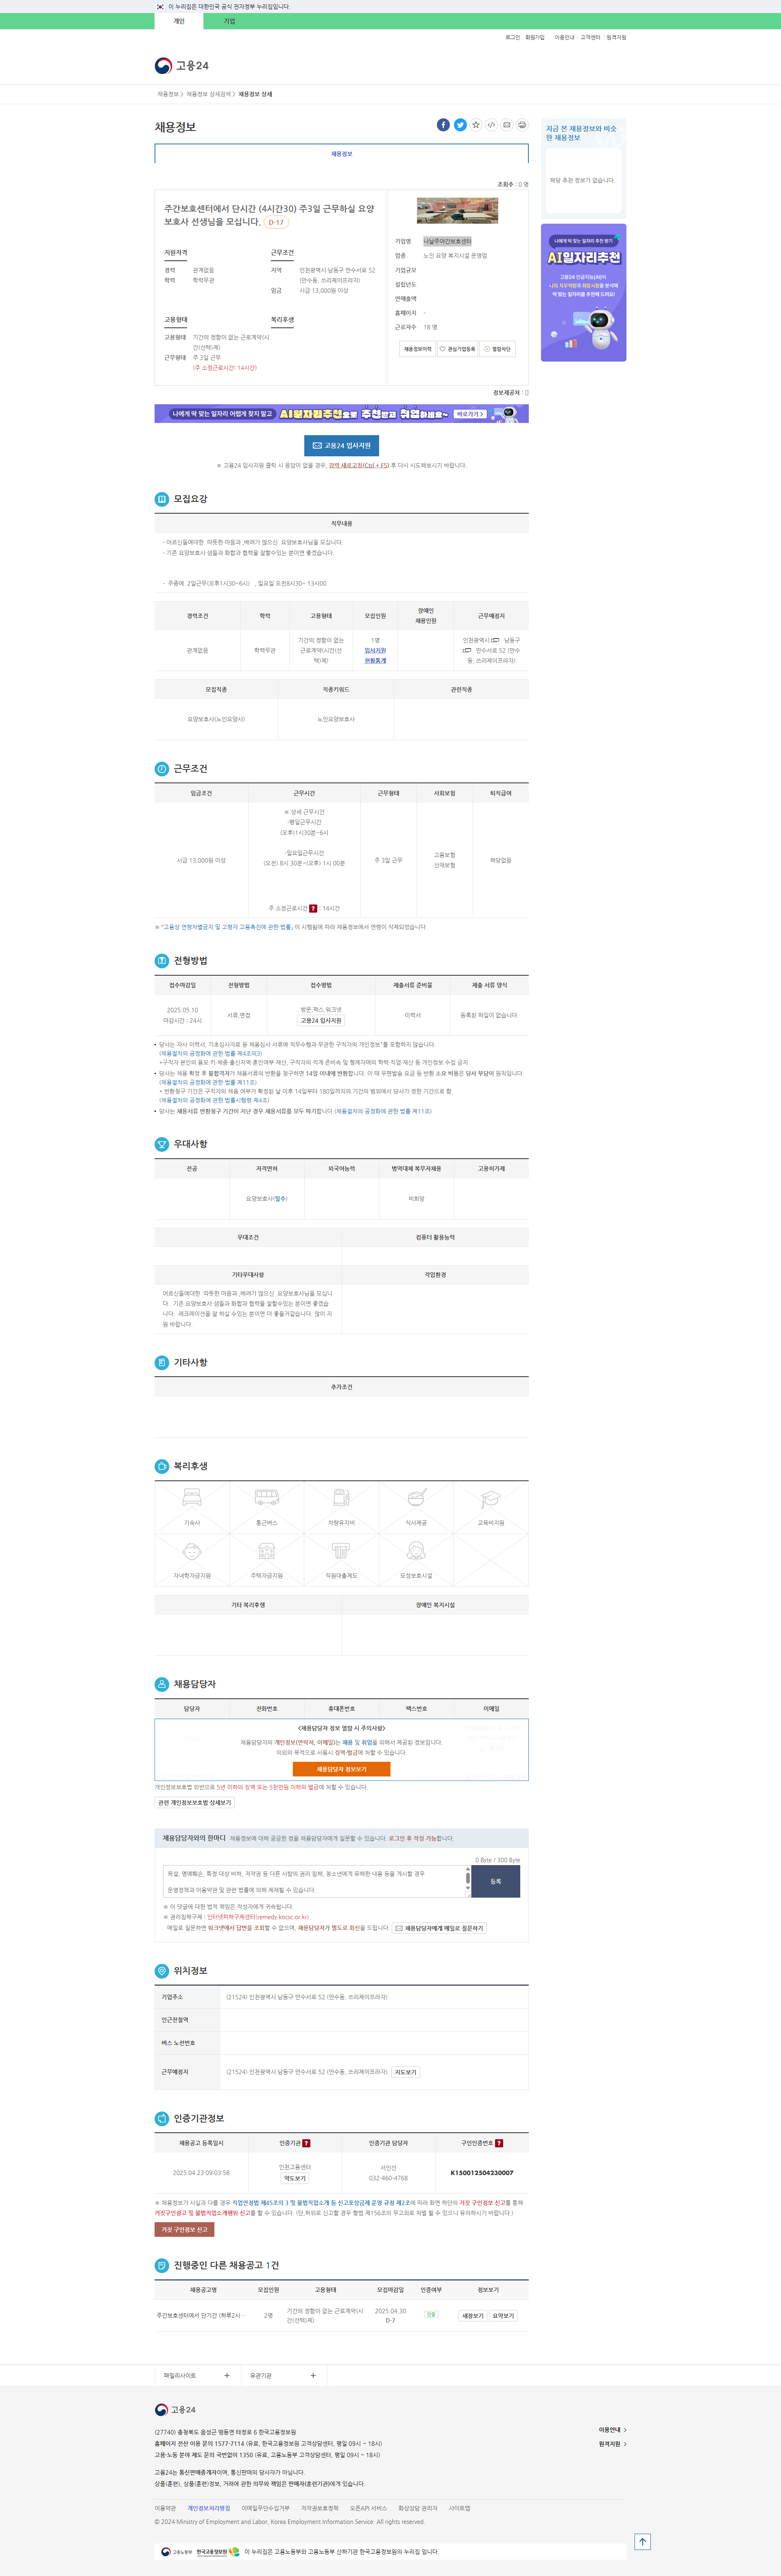The image size is (781, 2576).
Task: Click help icon beside 구인인증번호
Action: (x=499, y=2143)
